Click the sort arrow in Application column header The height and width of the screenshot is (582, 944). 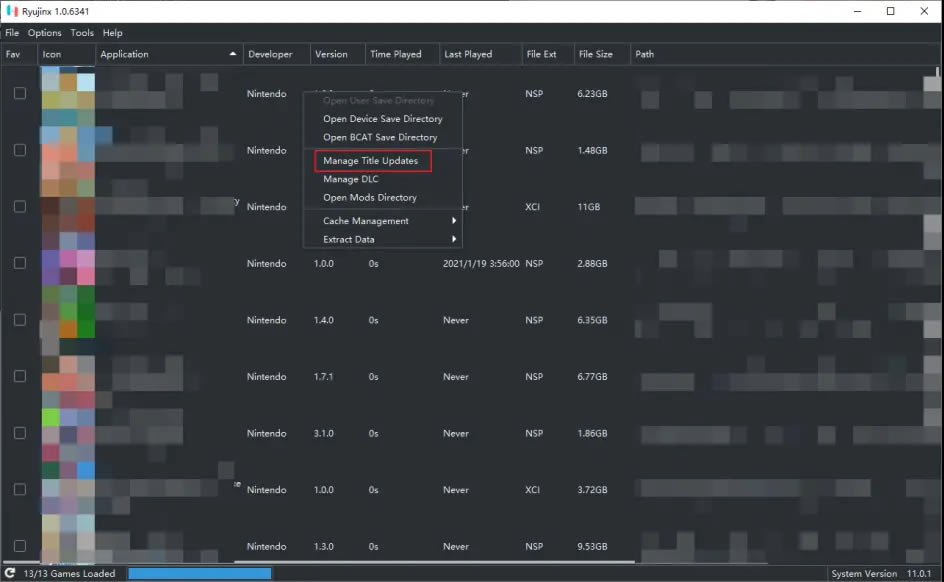[x=233, y=54]
